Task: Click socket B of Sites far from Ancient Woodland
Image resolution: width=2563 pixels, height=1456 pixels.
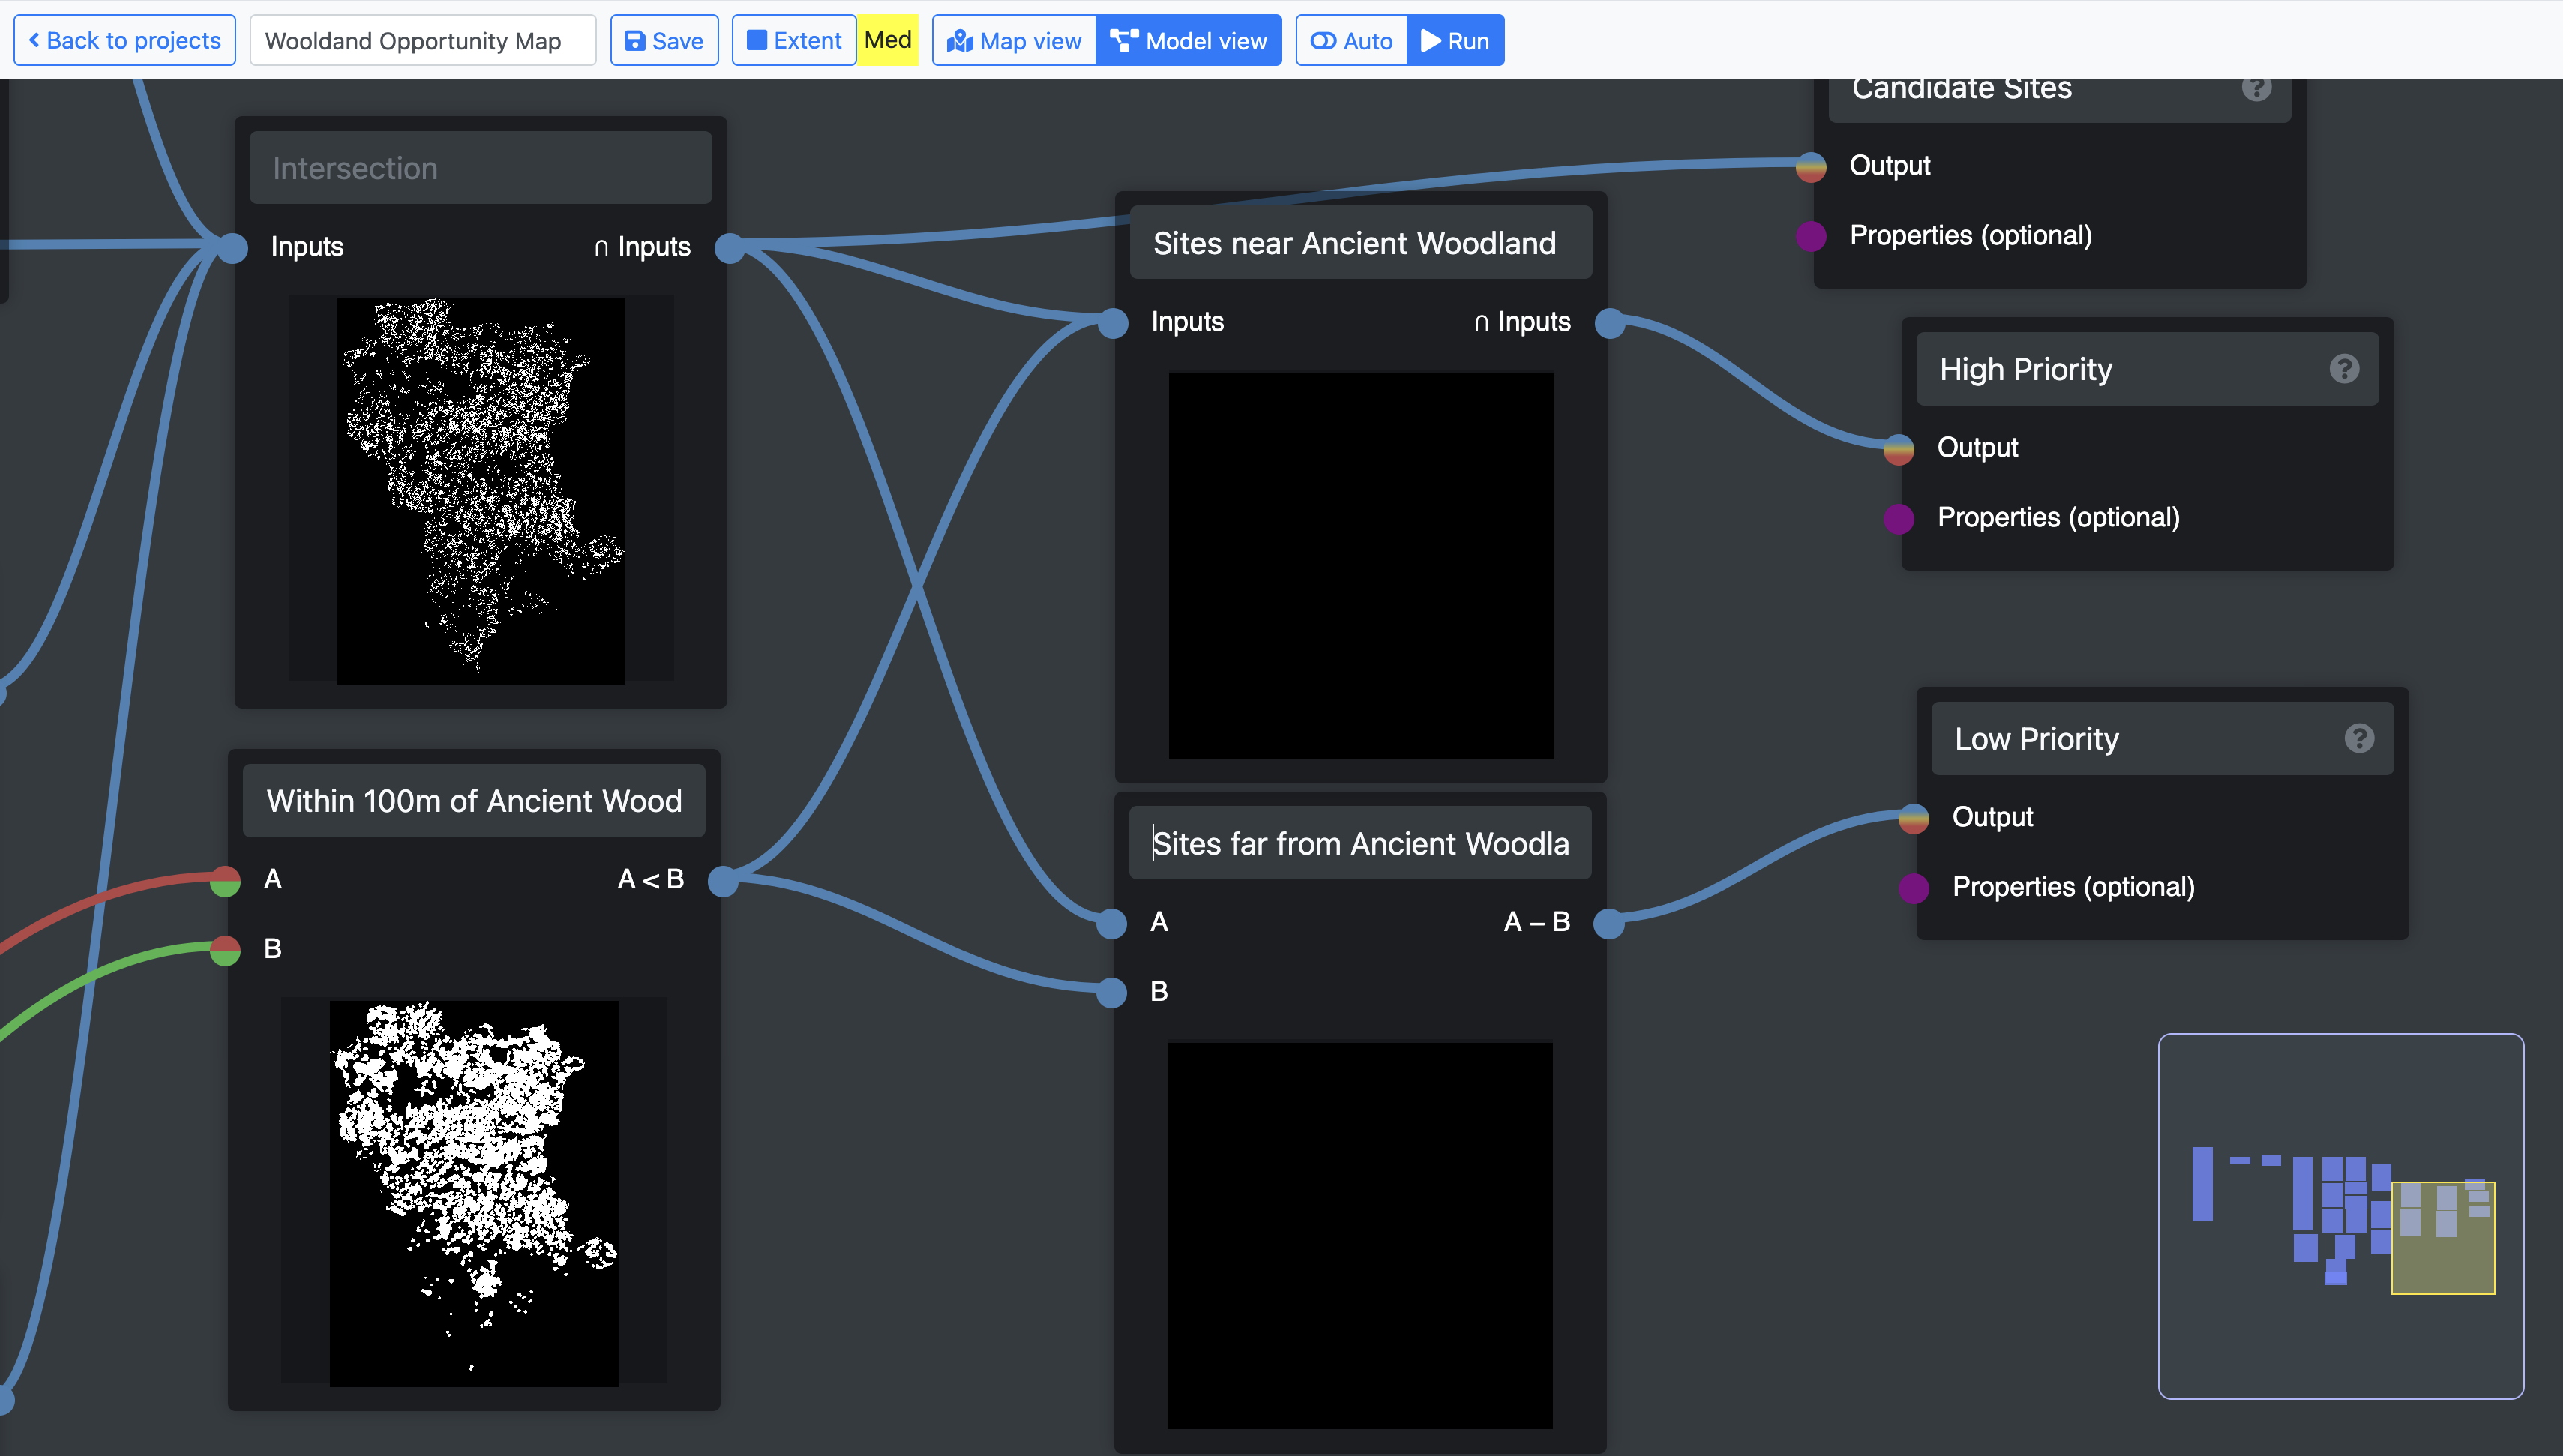Action: 1111,992
